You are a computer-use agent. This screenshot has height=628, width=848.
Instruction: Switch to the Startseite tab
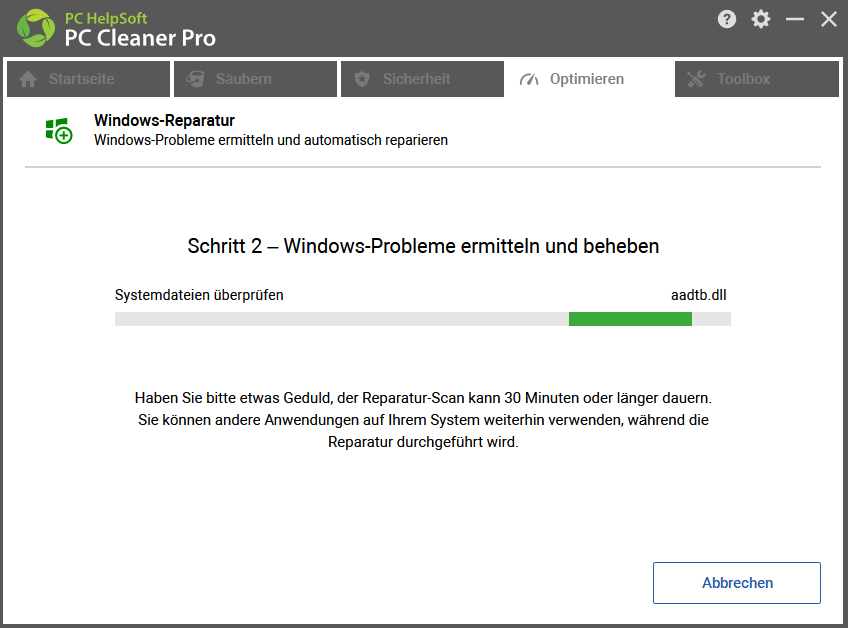coord(88,79)
